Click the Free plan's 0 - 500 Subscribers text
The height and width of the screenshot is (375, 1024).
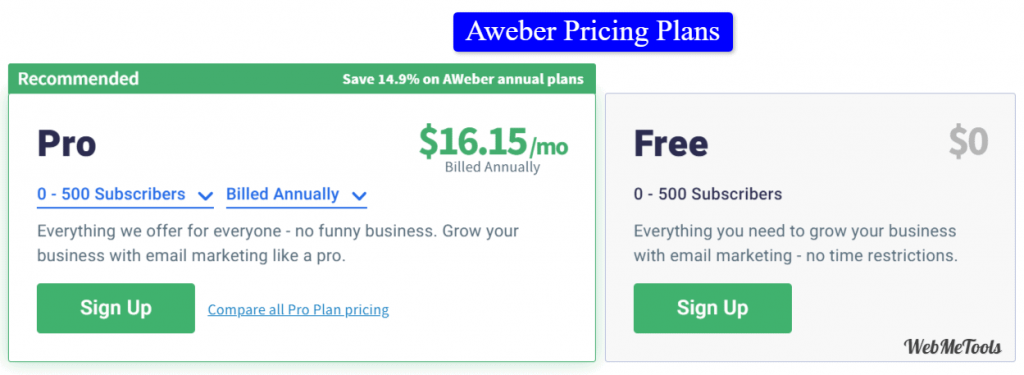point(708,194)
